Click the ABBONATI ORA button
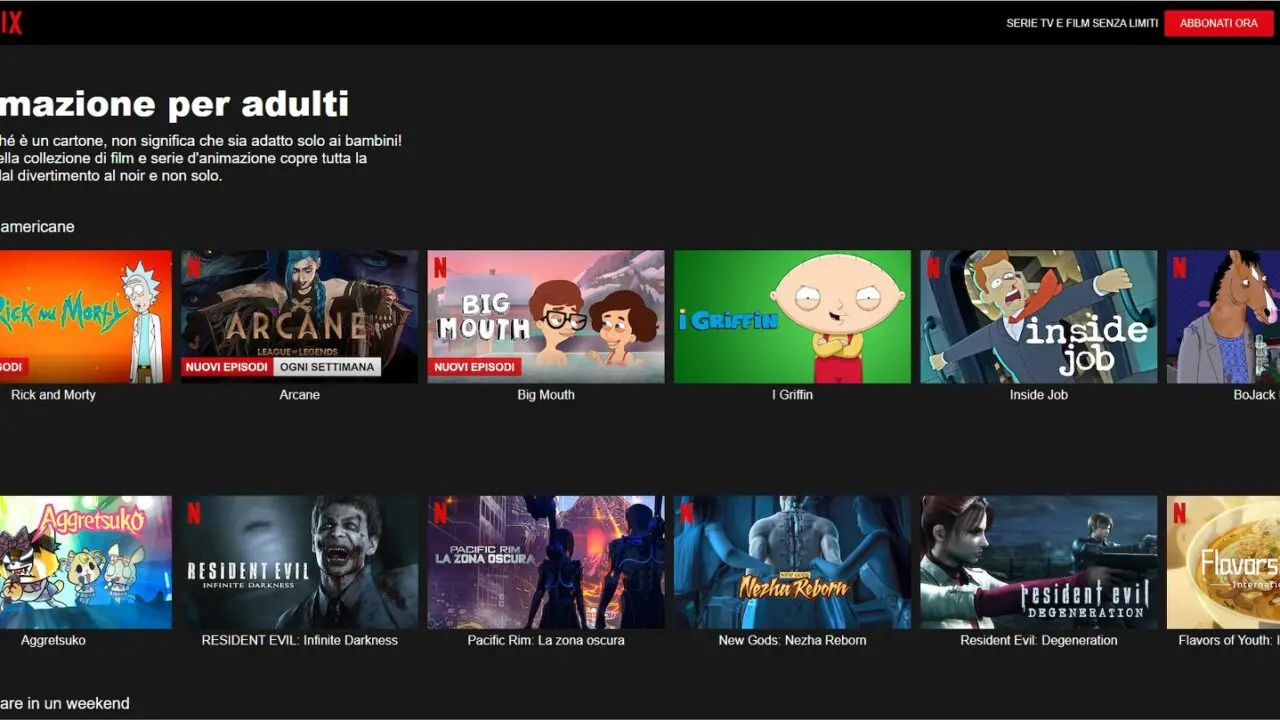The height and width of the screenshot is (720, 1280). [1218, 23]
